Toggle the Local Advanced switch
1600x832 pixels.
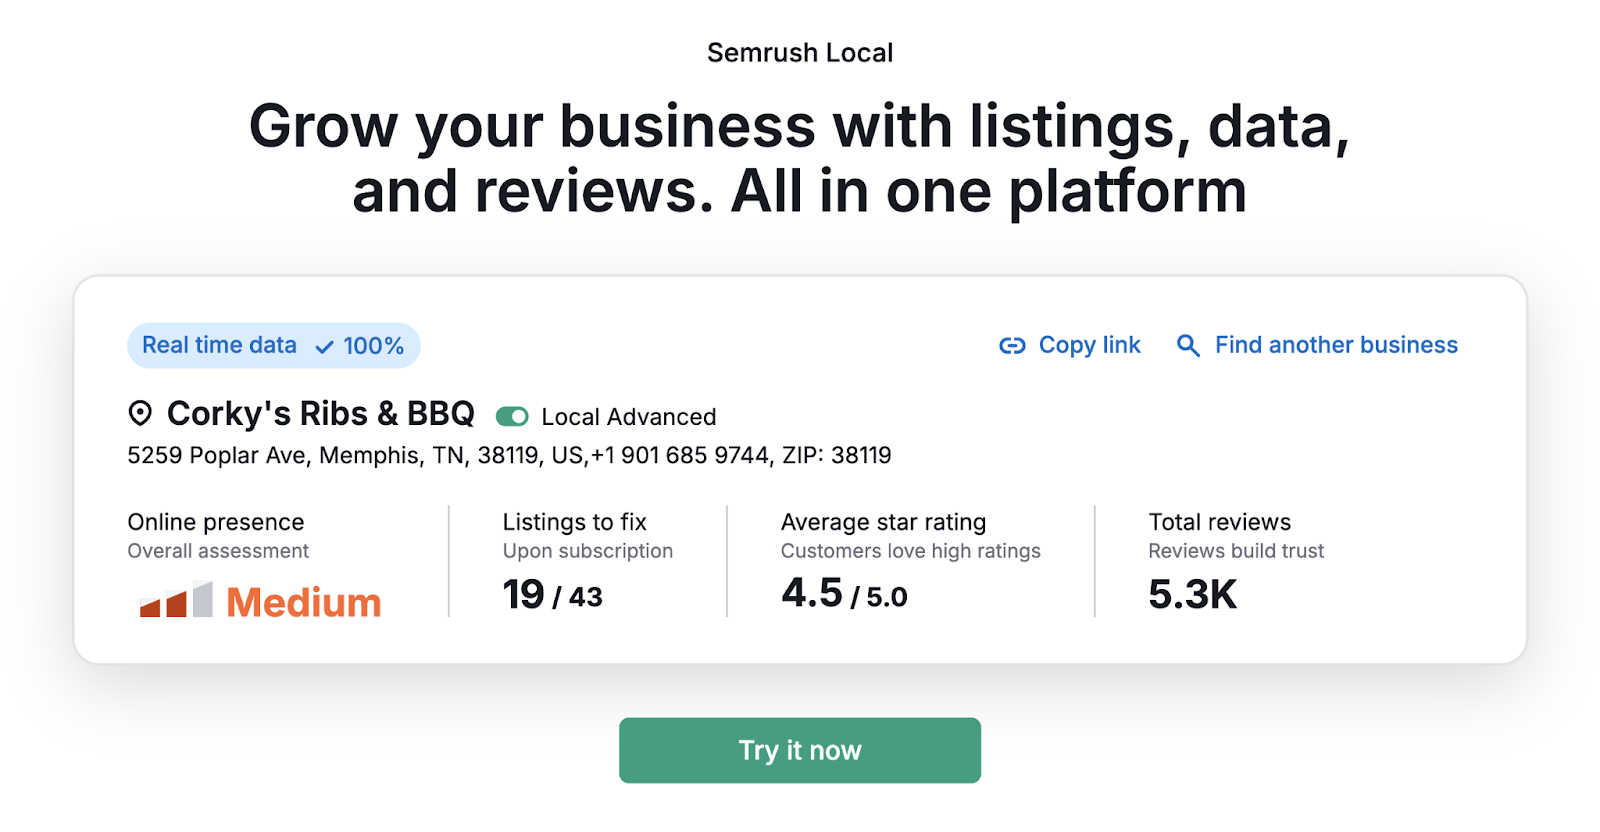point(512,416)
